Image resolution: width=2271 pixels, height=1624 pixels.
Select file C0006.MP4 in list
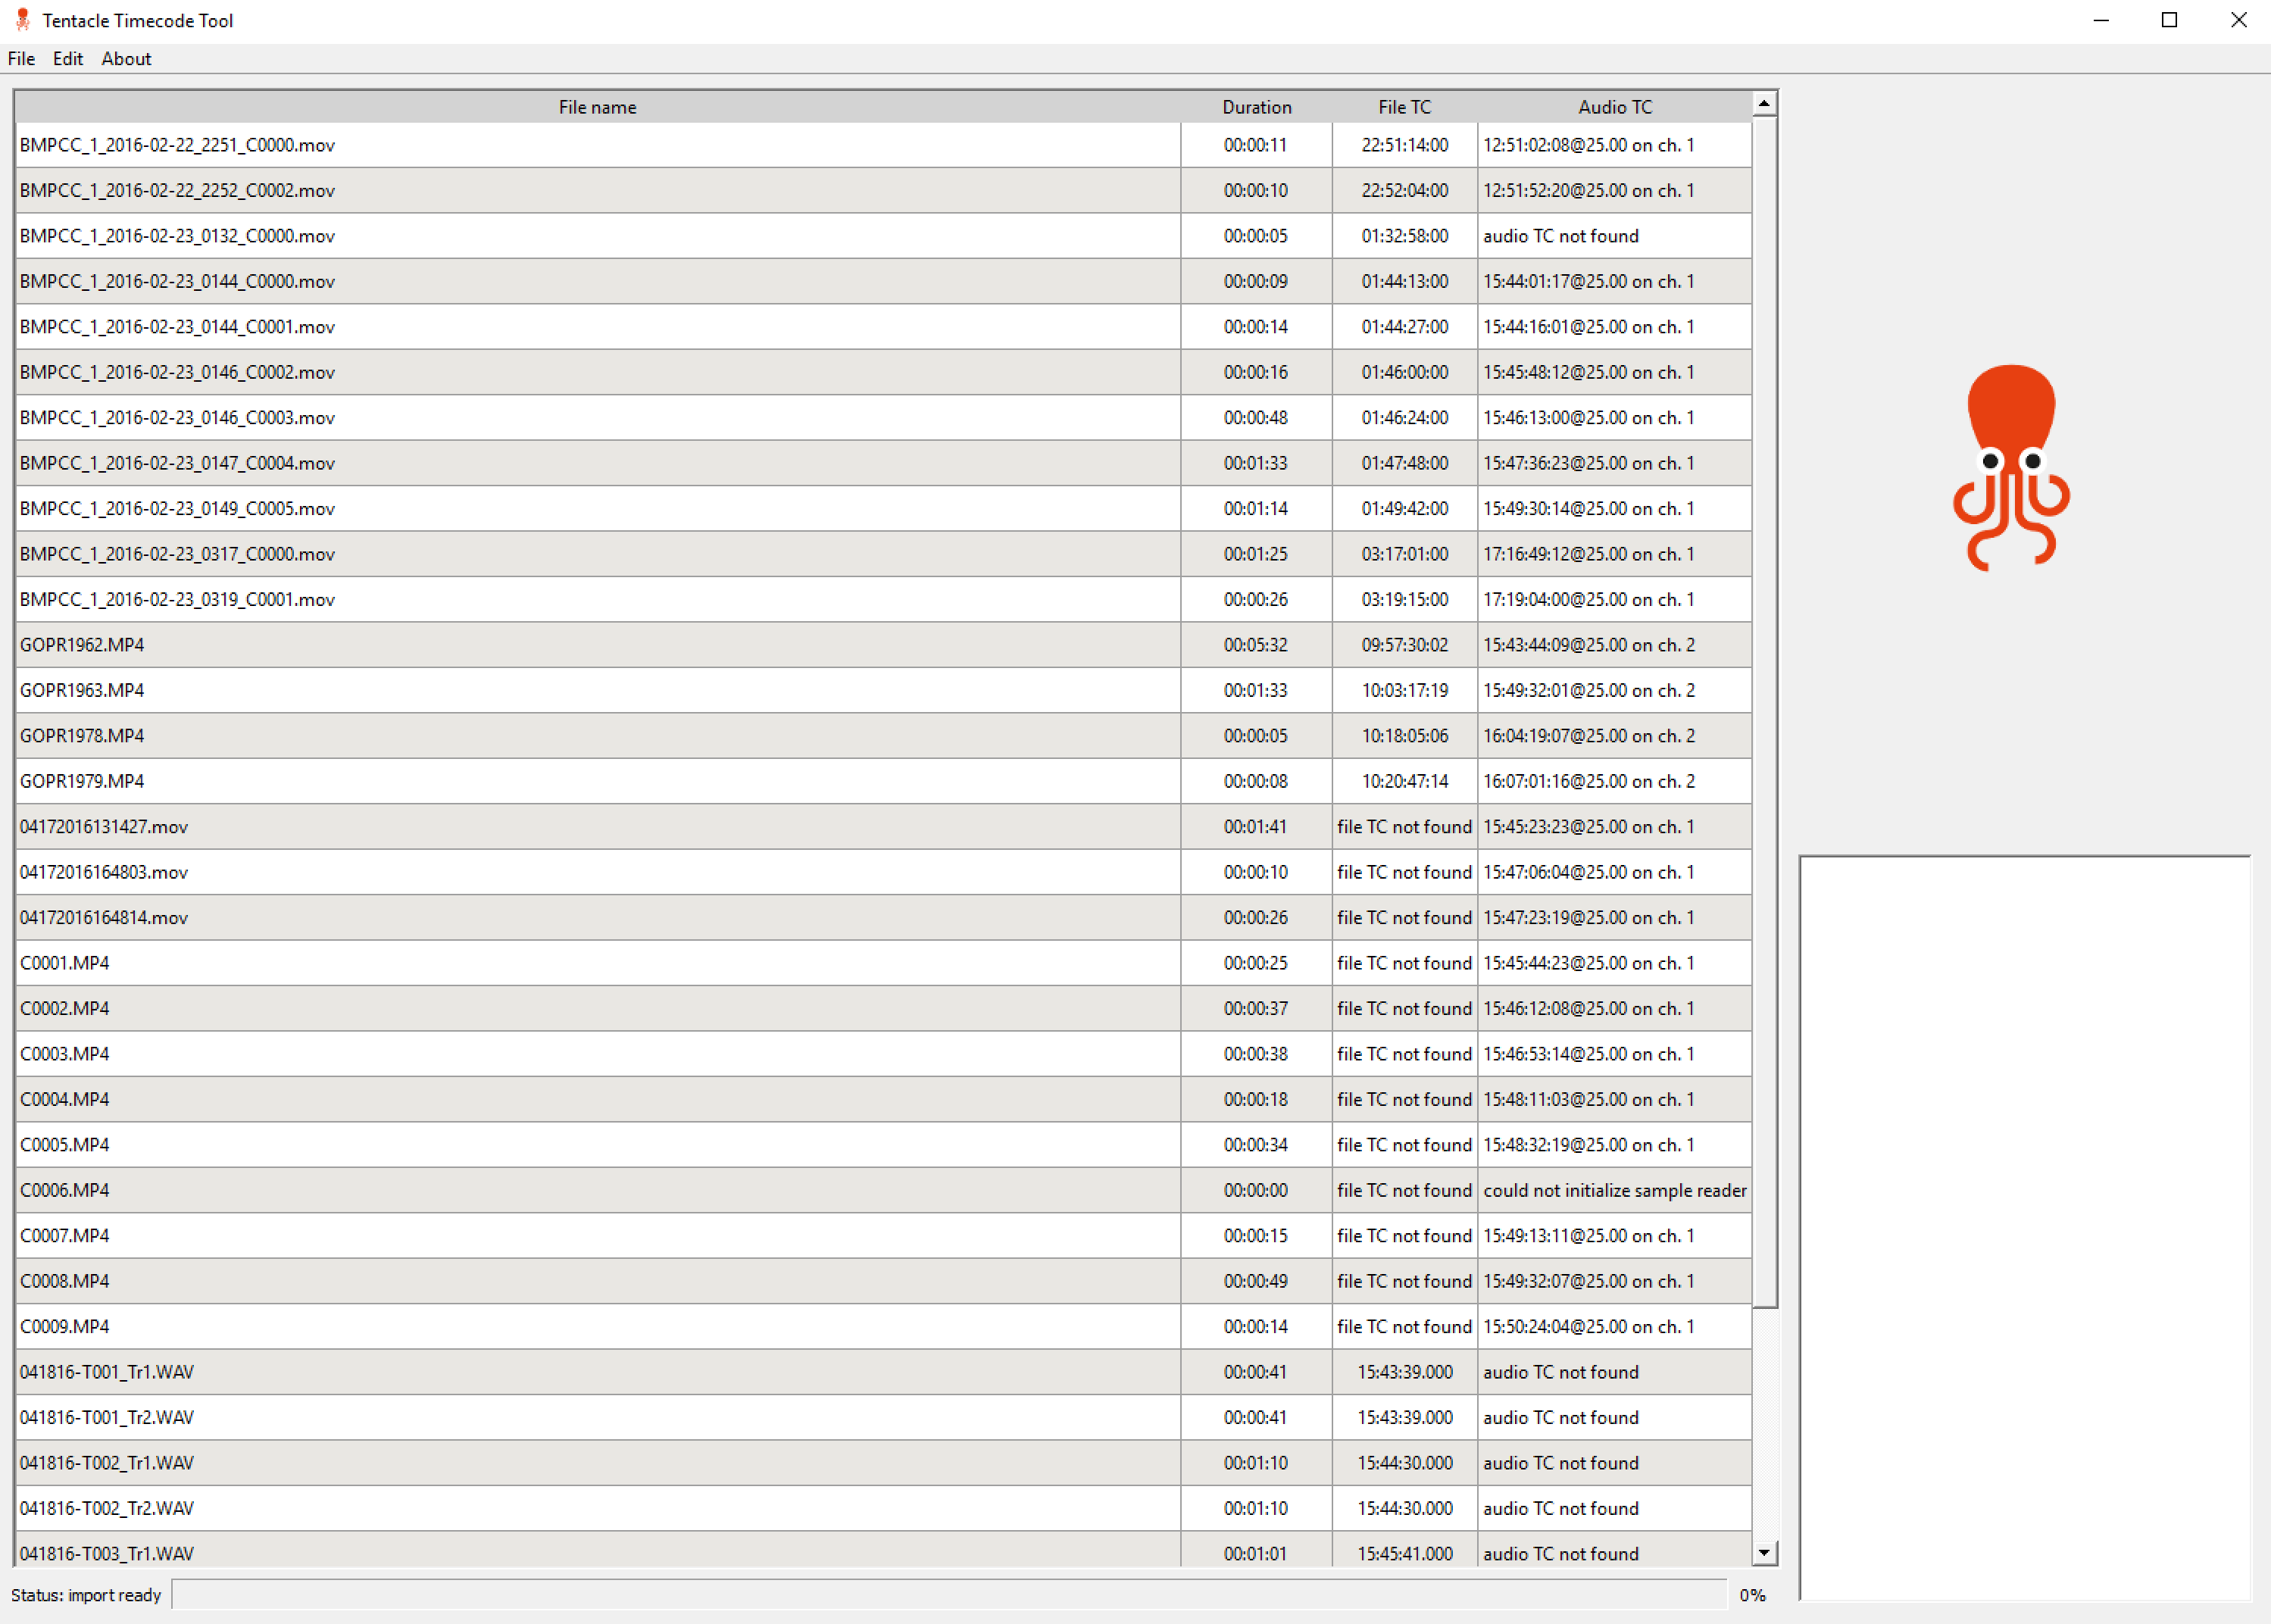pyautogui.click(x=65, y=1190)
